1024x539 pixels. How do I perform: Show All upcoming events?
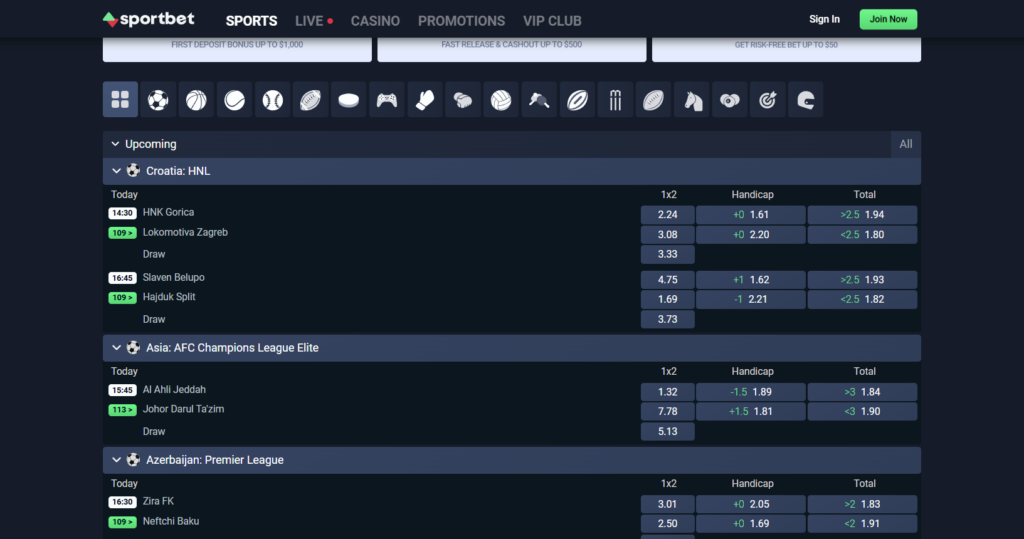(x=906, y=144)
